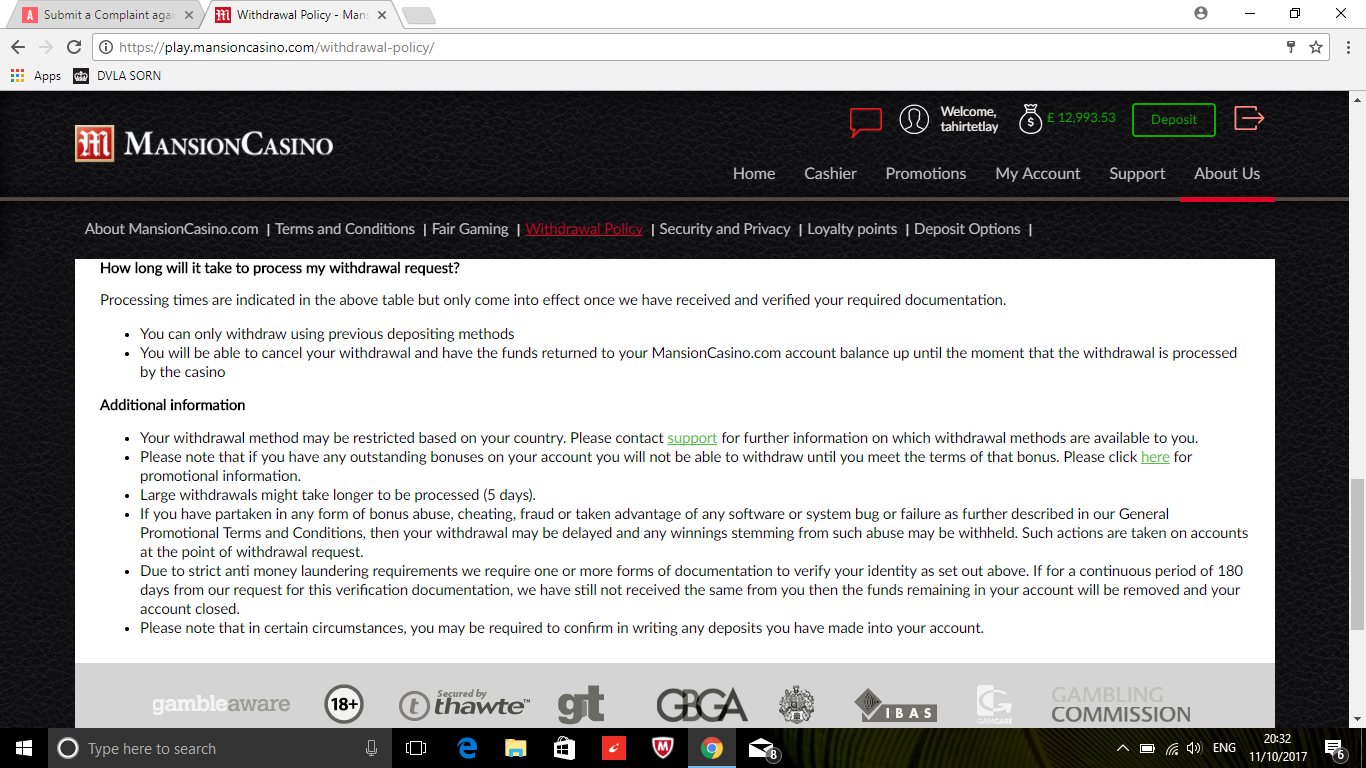Close the Withdrawal Policy browser tab
Image resolution: width=1366 pixels, height=768 pixels.
click(380, 15)
